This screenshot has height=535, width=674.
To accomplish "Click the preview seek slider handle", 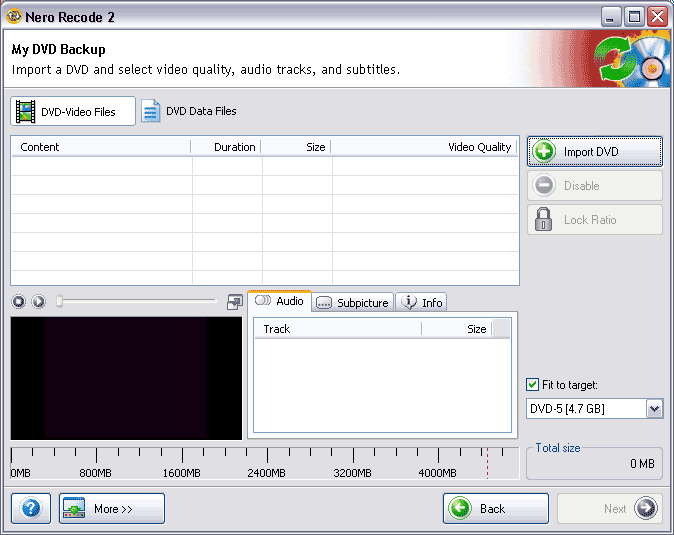I will click(59, 301).
